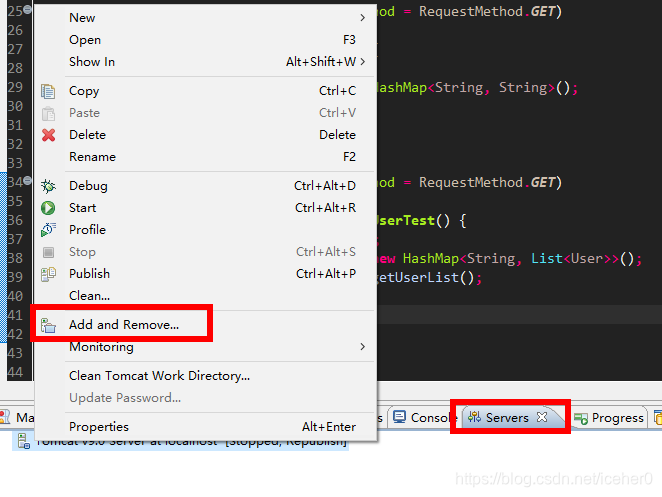Click the red Delete X icon
This screenshot has width=662, height=497.
(48, 135)
